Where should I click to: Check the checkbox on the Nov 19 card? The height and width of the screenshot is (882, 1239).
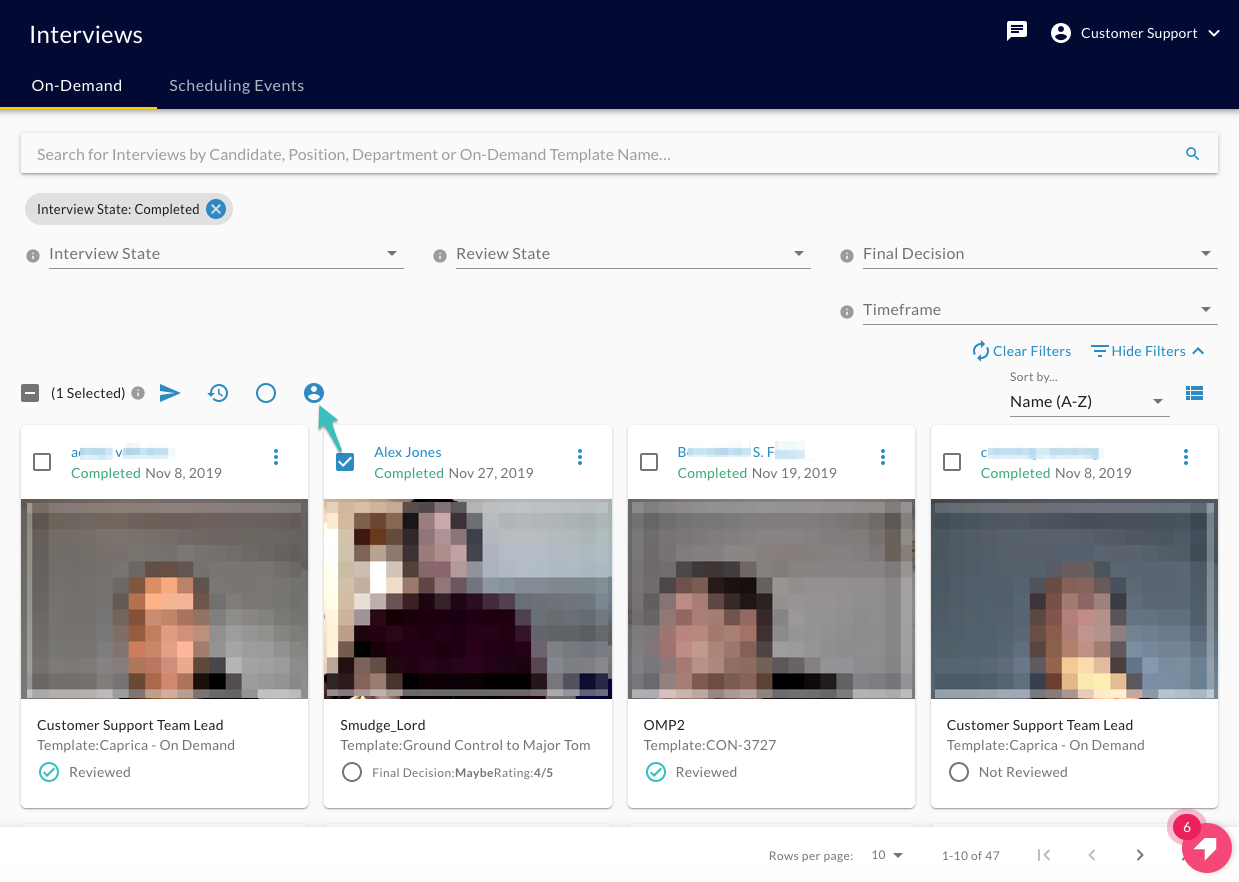point(649,462)
